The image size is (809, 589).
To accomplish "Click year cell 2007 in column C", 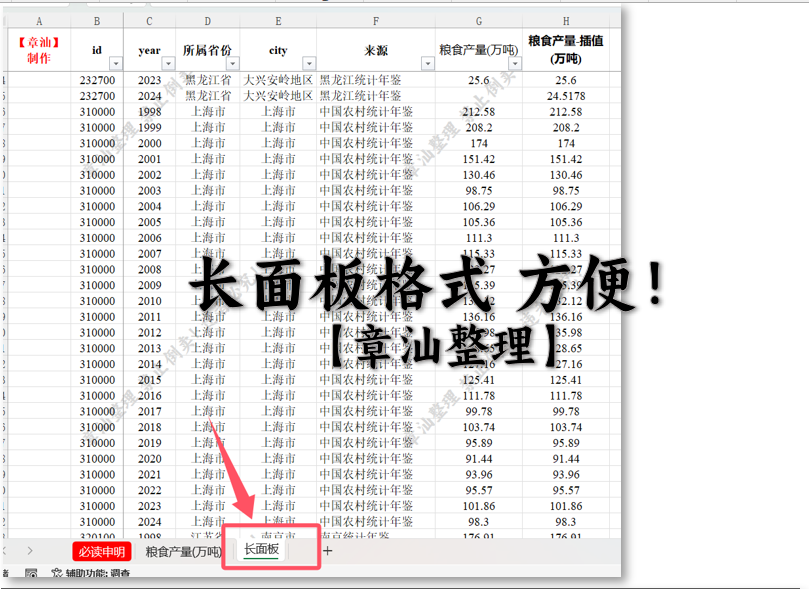I will [150, 254].
